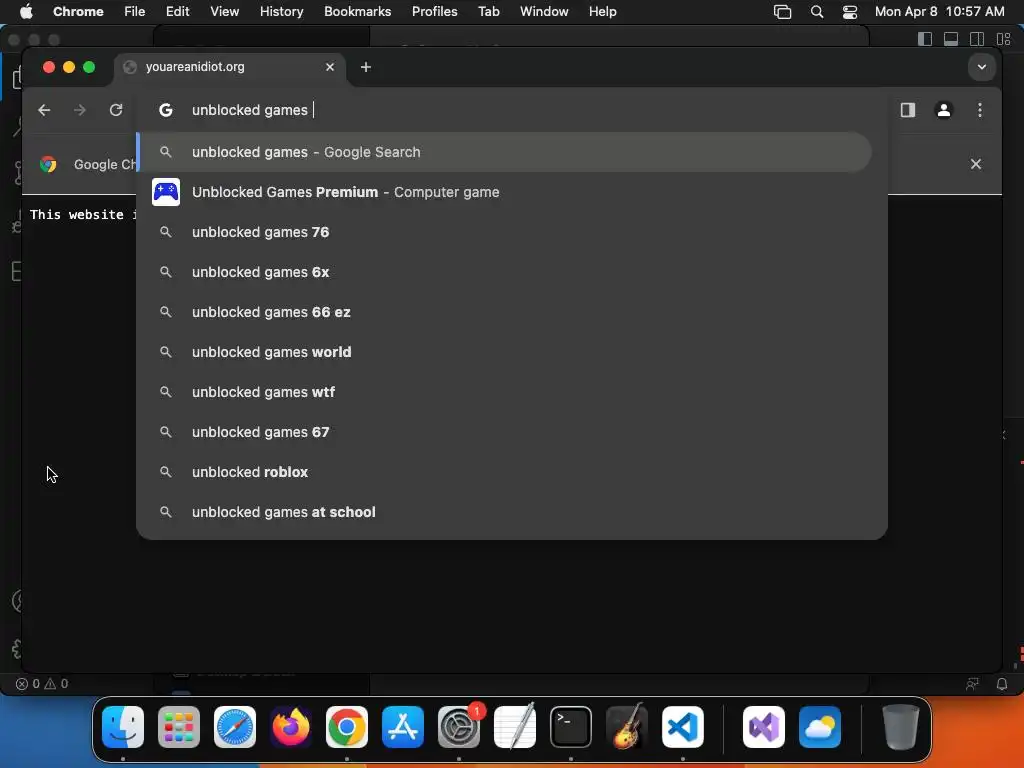Open Control Center in menu bar
The height and width of the screenshot is (768, 1024).
850,11
